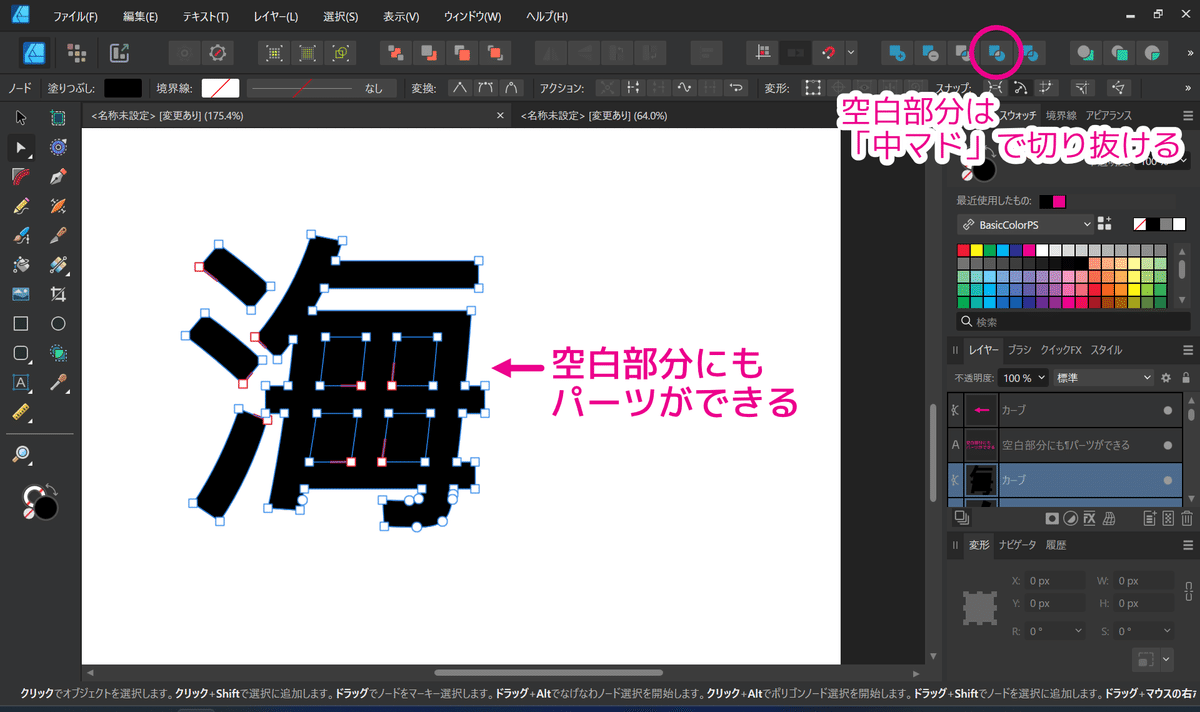Click the X position field
The image size is (1200, 712).
tap(1055, 580)
